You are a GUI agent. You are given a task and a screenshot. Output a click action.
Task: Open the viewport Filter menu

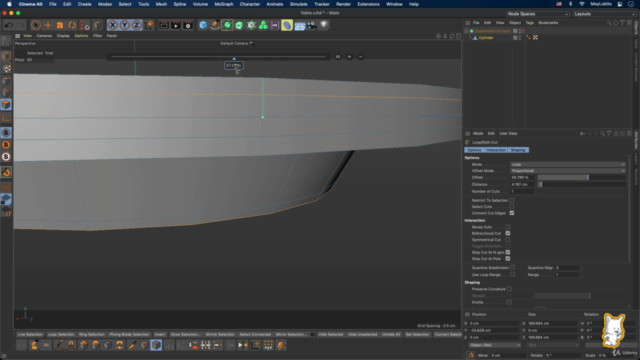(97, 36)
